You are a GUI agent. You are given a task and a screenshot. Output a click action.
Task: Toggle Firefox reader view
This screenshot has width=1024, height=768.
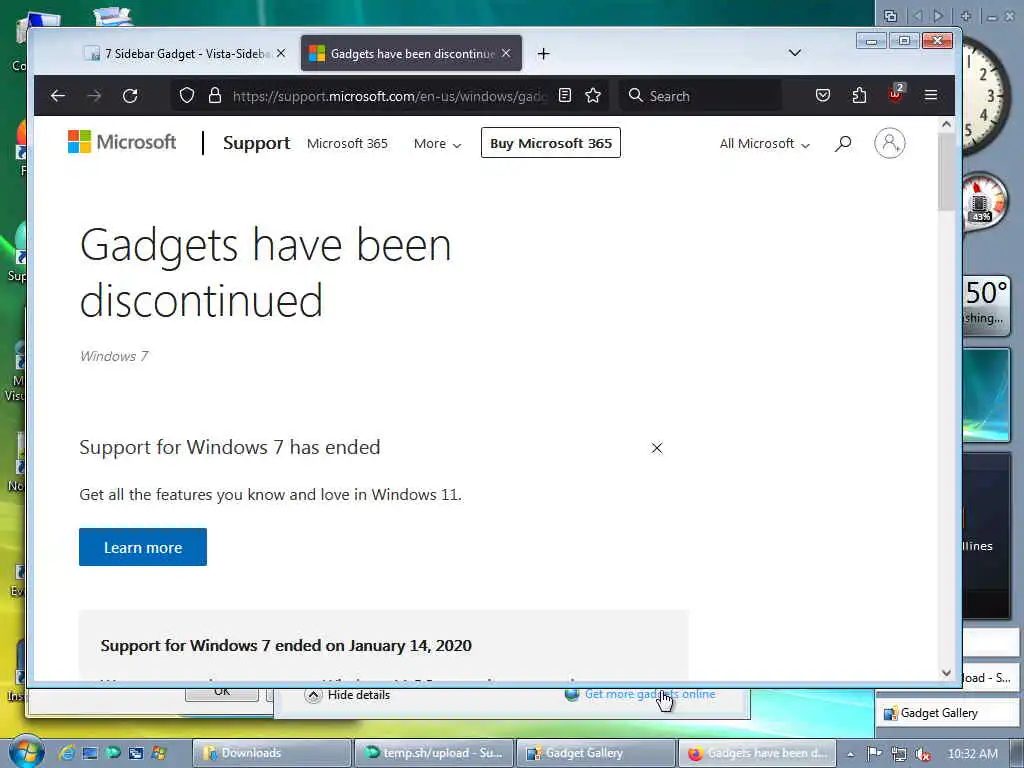[x=565, y=96]
